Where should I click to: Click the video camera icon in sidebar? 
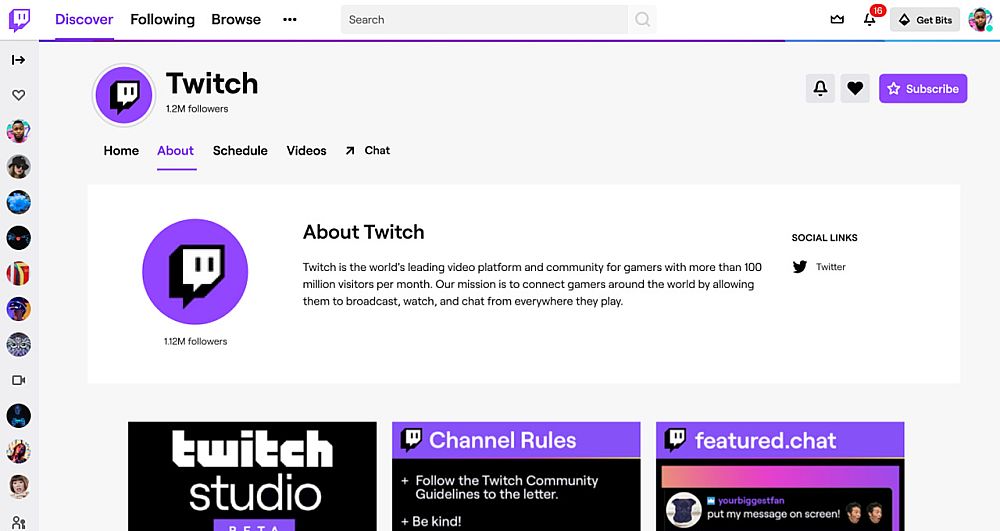(x=19, y=380)
